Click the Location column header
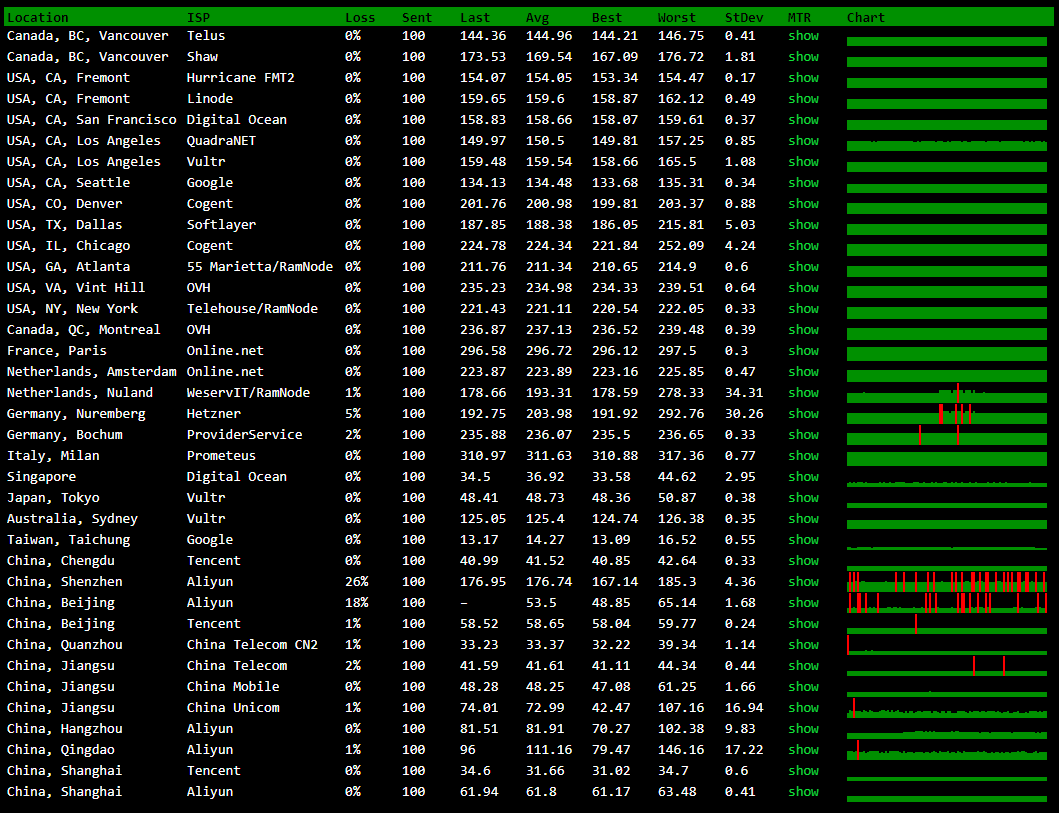 click(x=38, y=17)
